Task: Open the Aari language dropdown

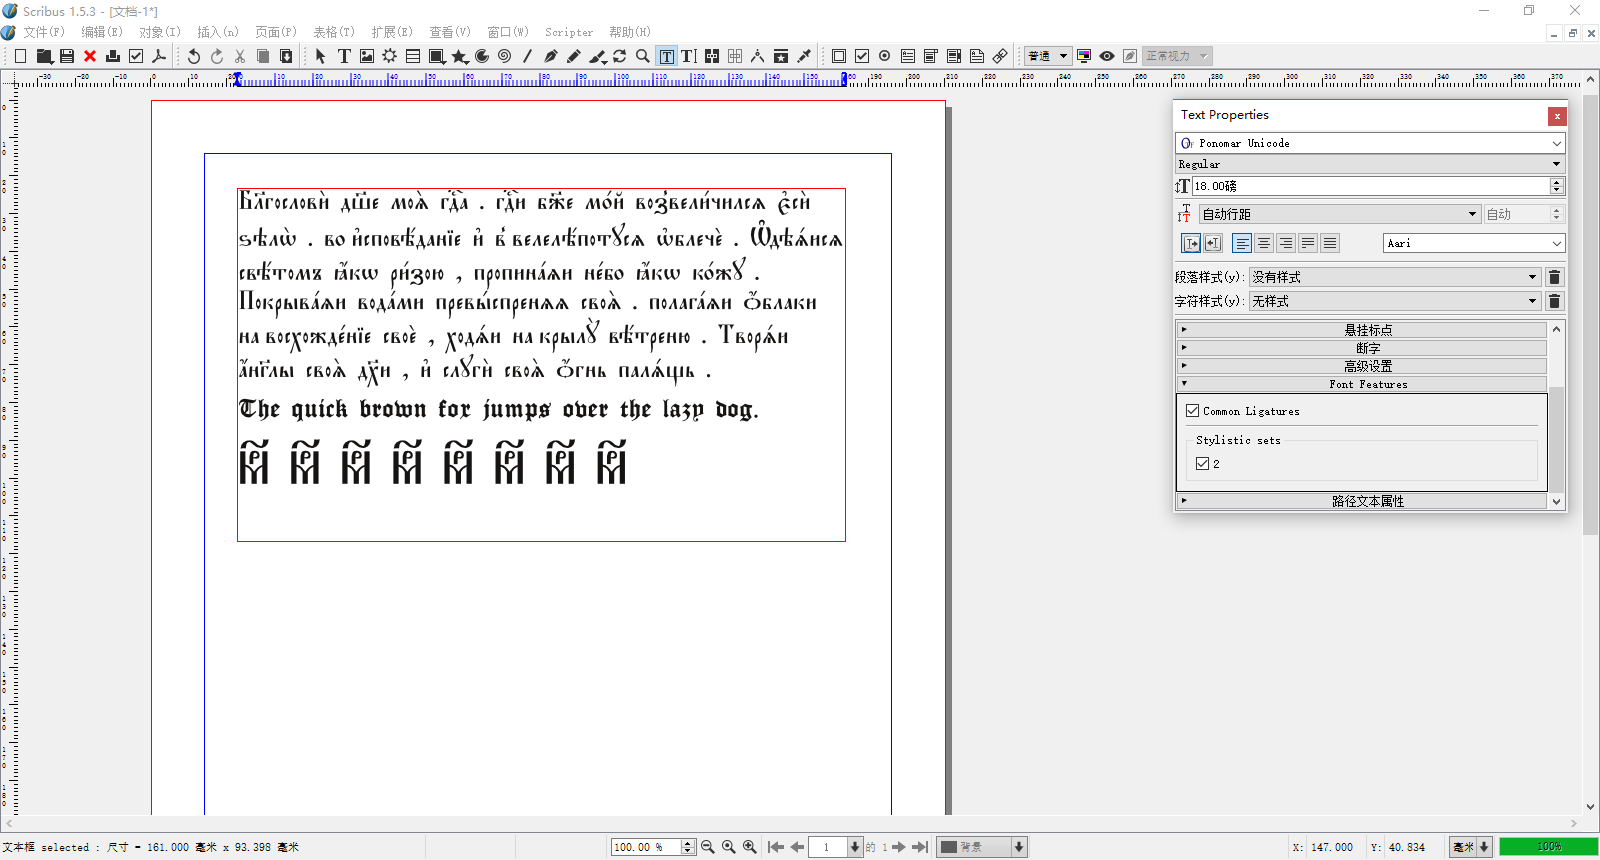Action: click(1474, 243)
